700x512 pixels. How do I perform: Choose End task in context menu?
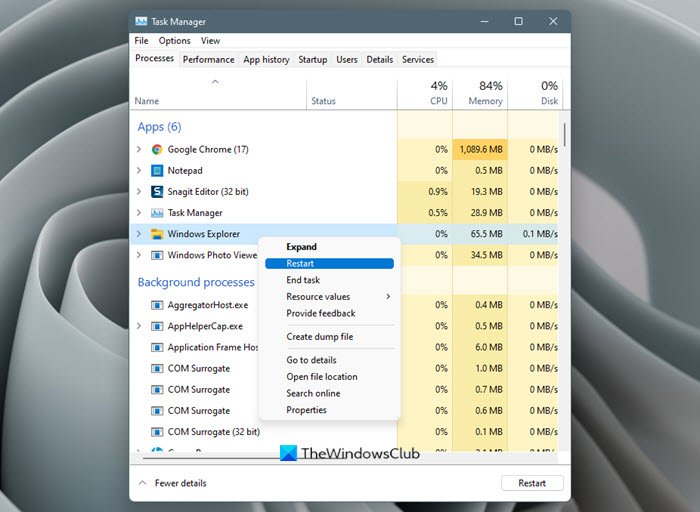coord(329,280)
